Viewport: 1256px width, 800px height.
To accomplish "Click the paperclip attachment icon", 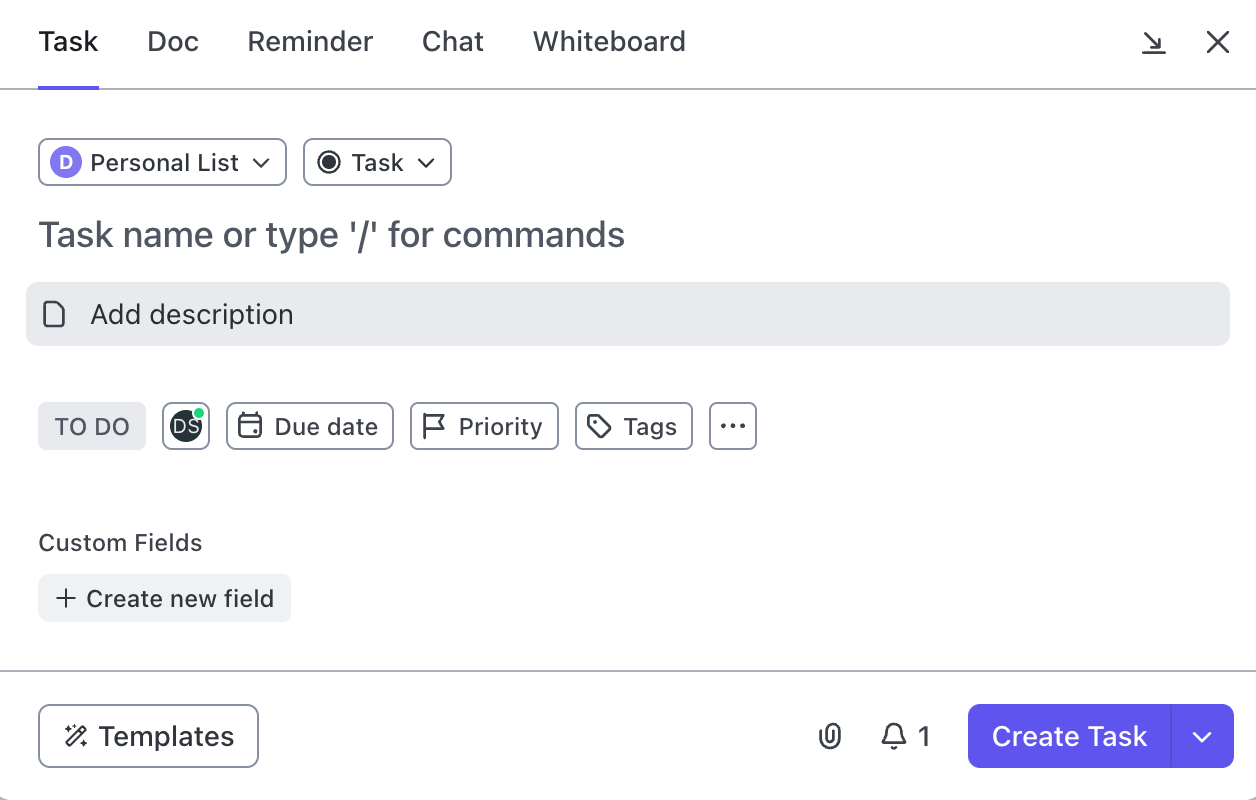I will (x=829, y=737).
